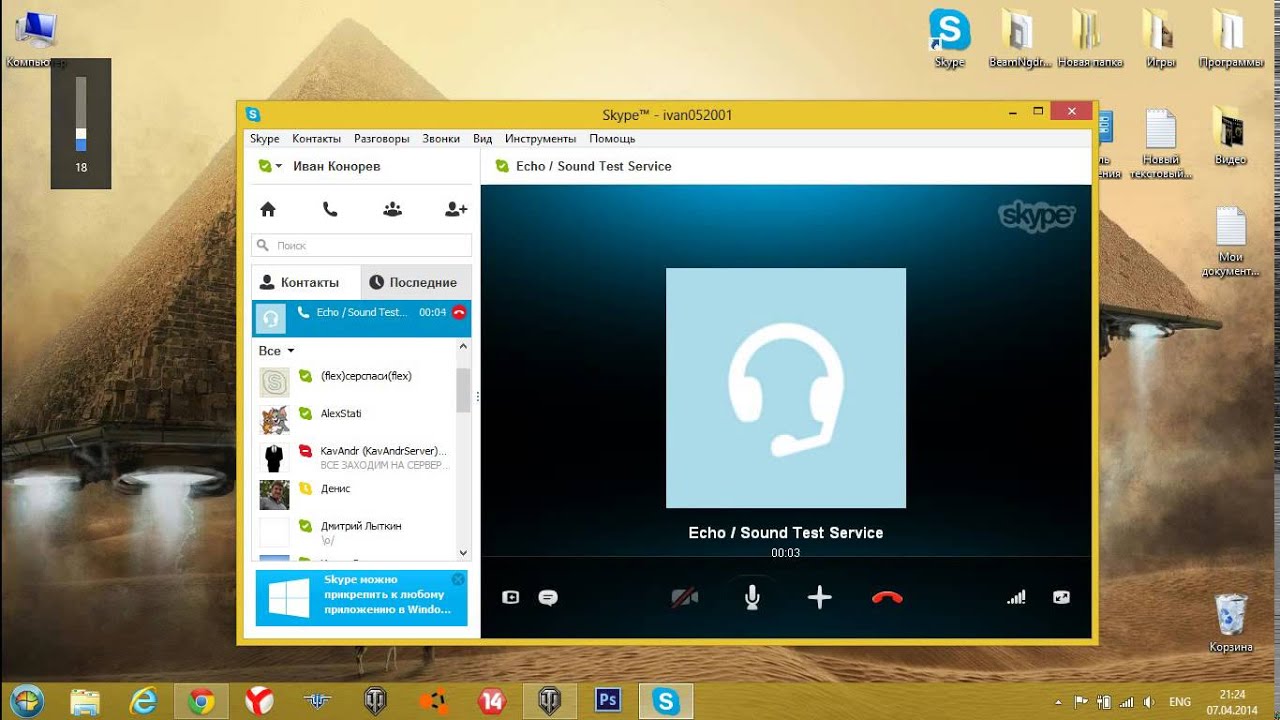
Task: Open the plus add-participants menu
Action: pyautogui.click(x=819, y=597)
